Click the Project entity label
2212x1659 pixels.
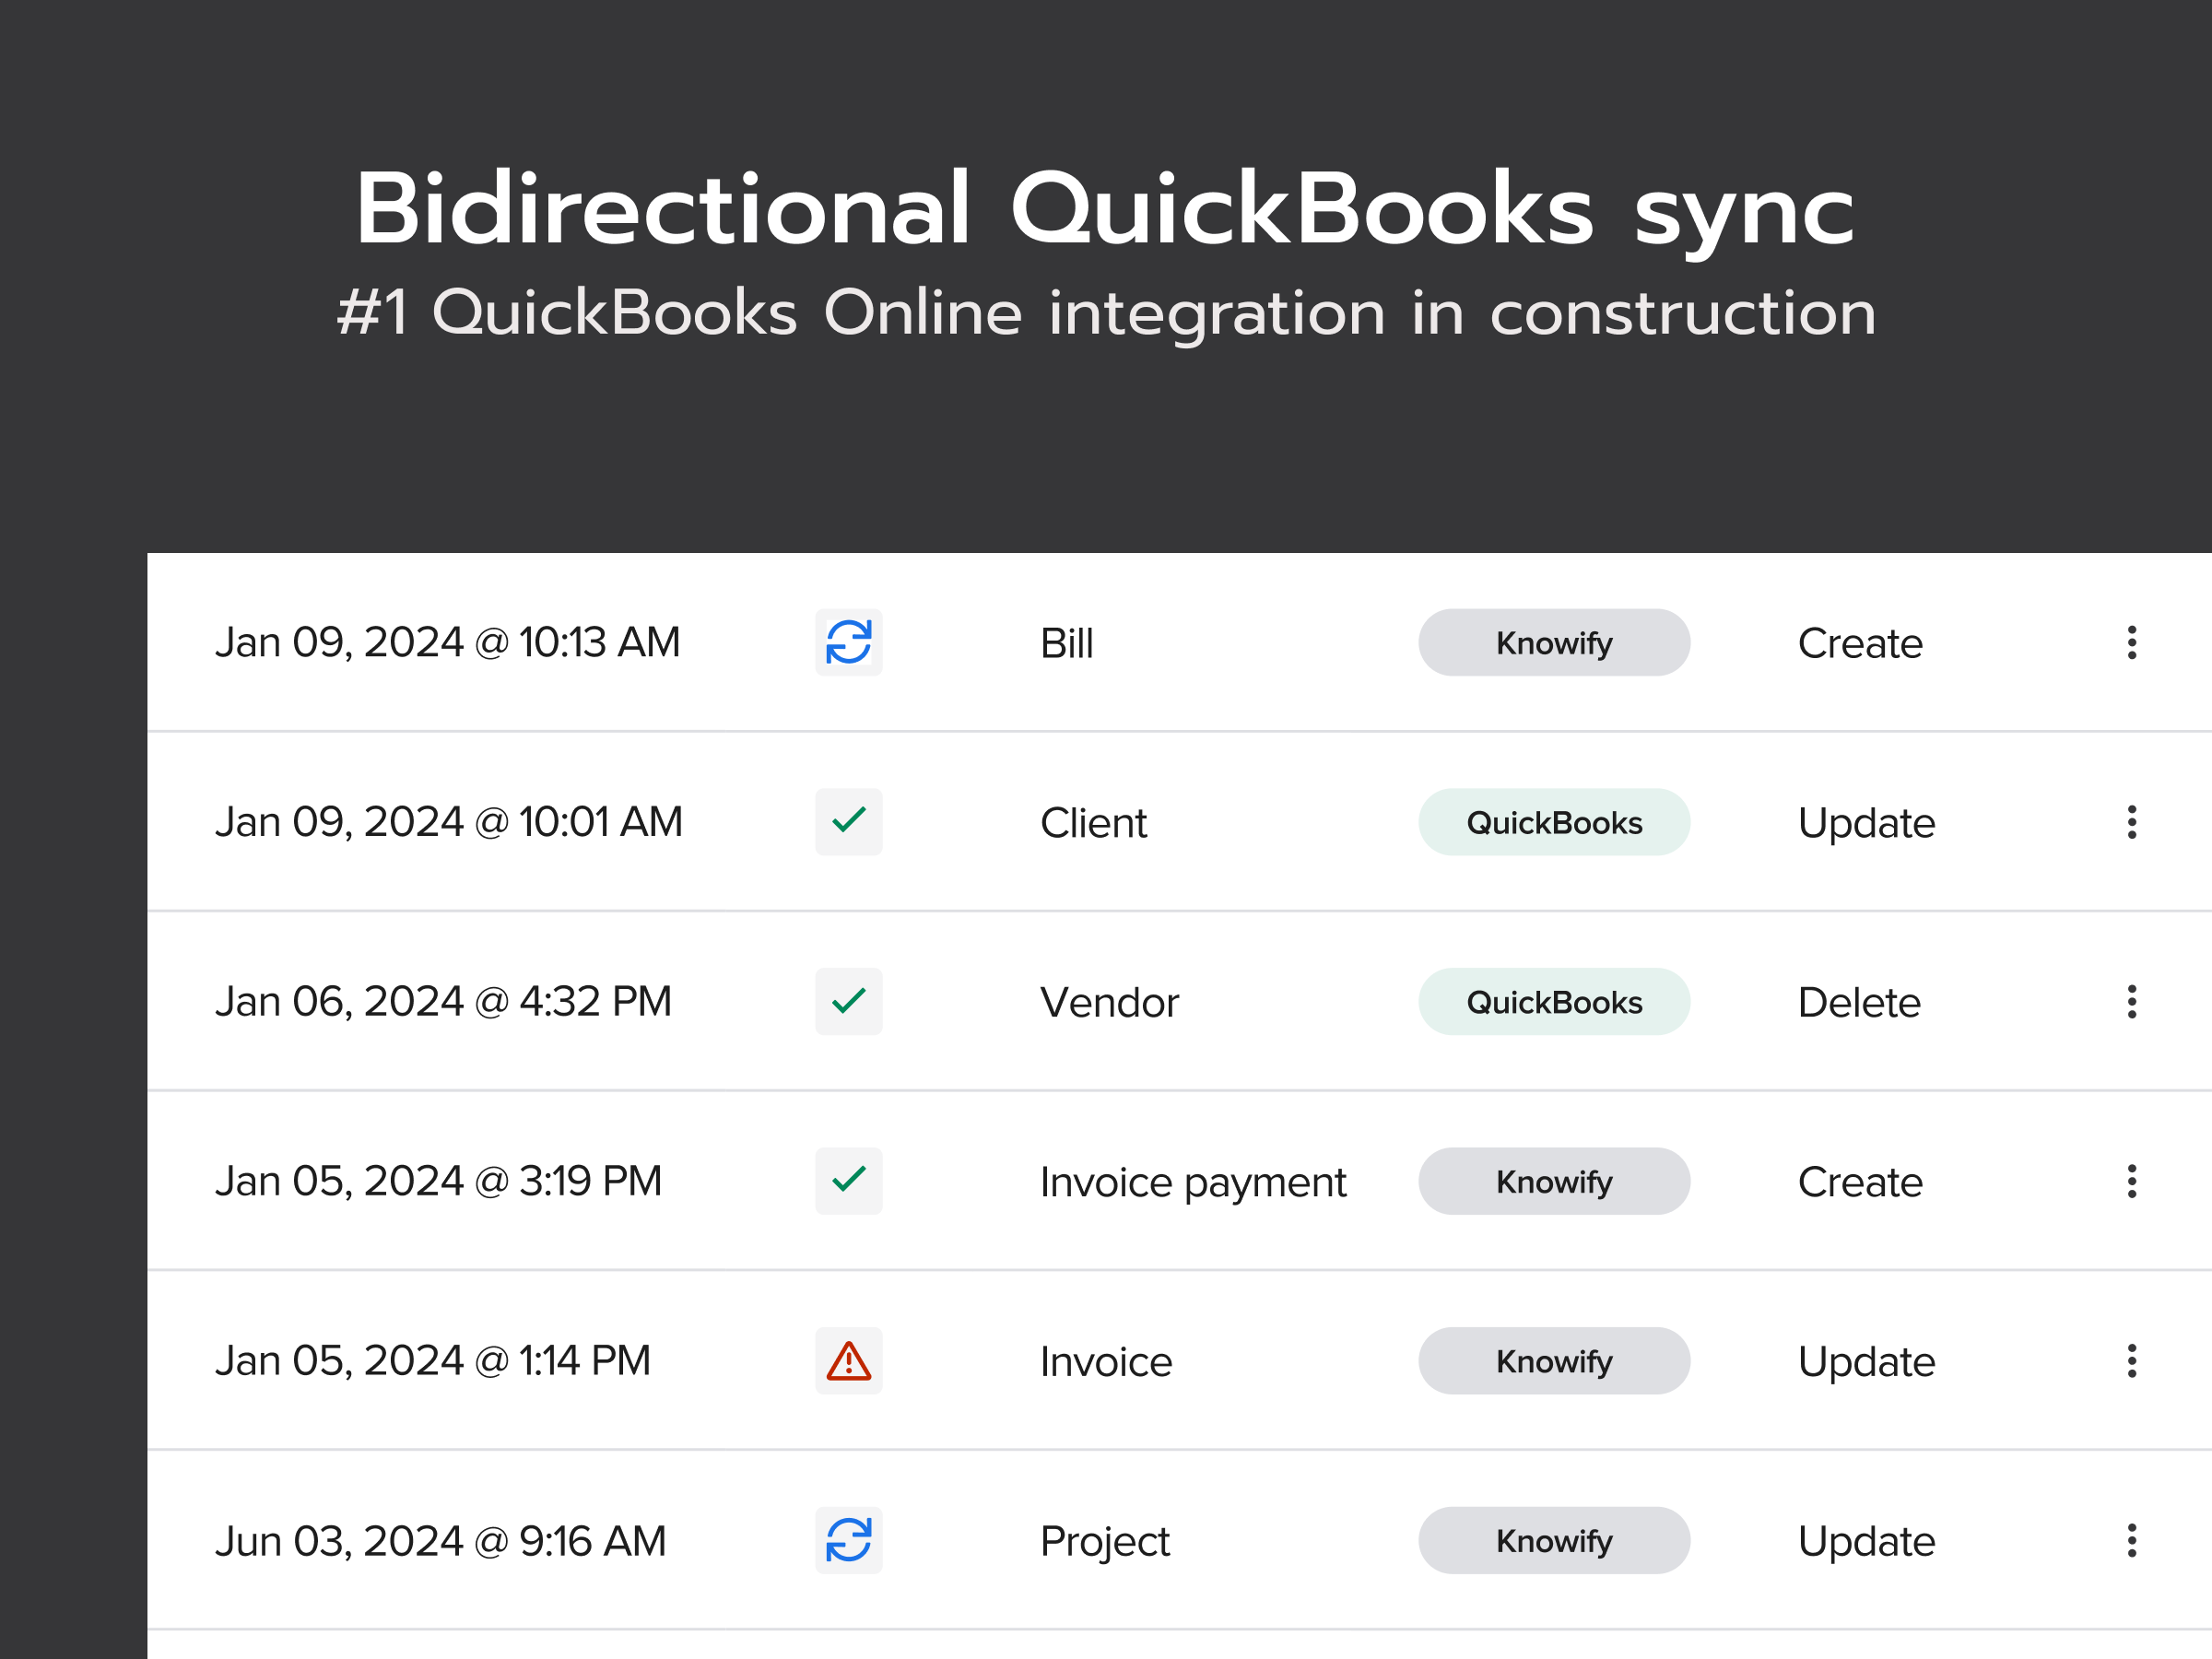[x=1105, y=1543]
